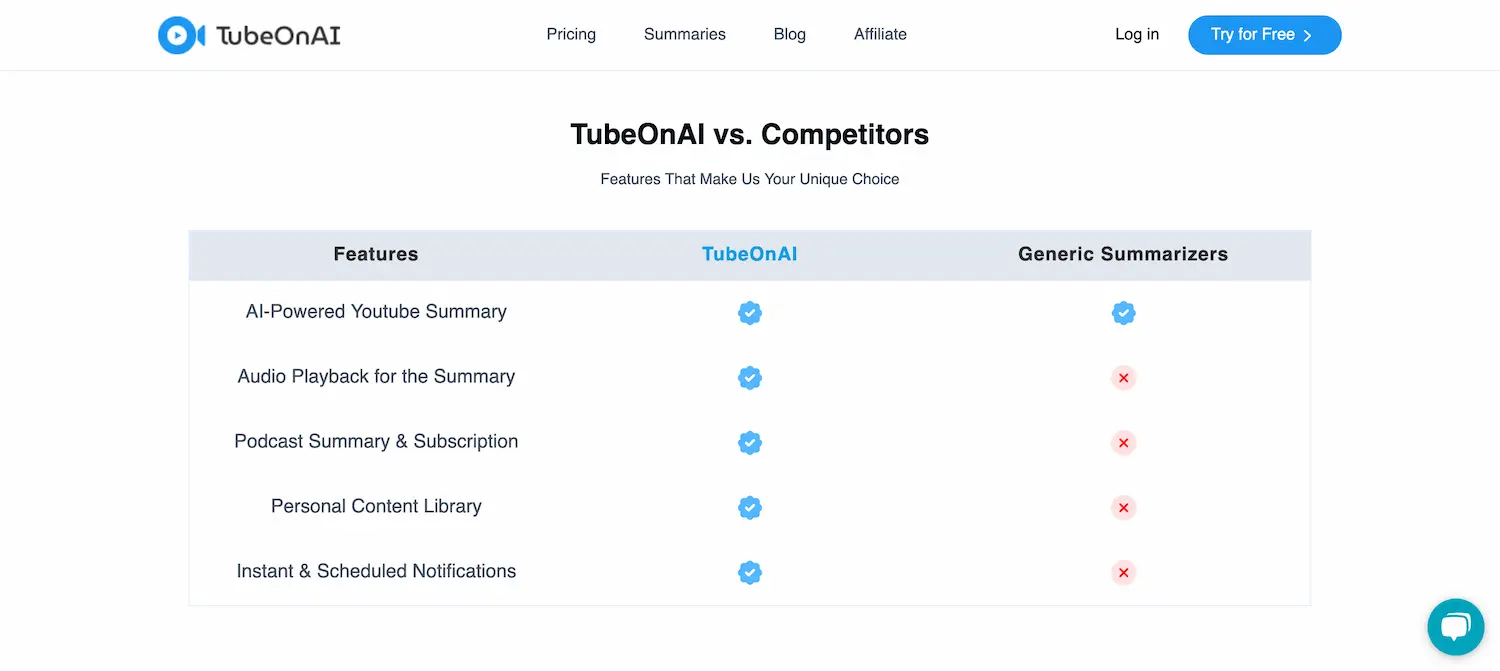Viewport: 1500px width, 671px height.
Task: Click the Blog navigation link
Action: pyautogui.click(x=789, y=34)
